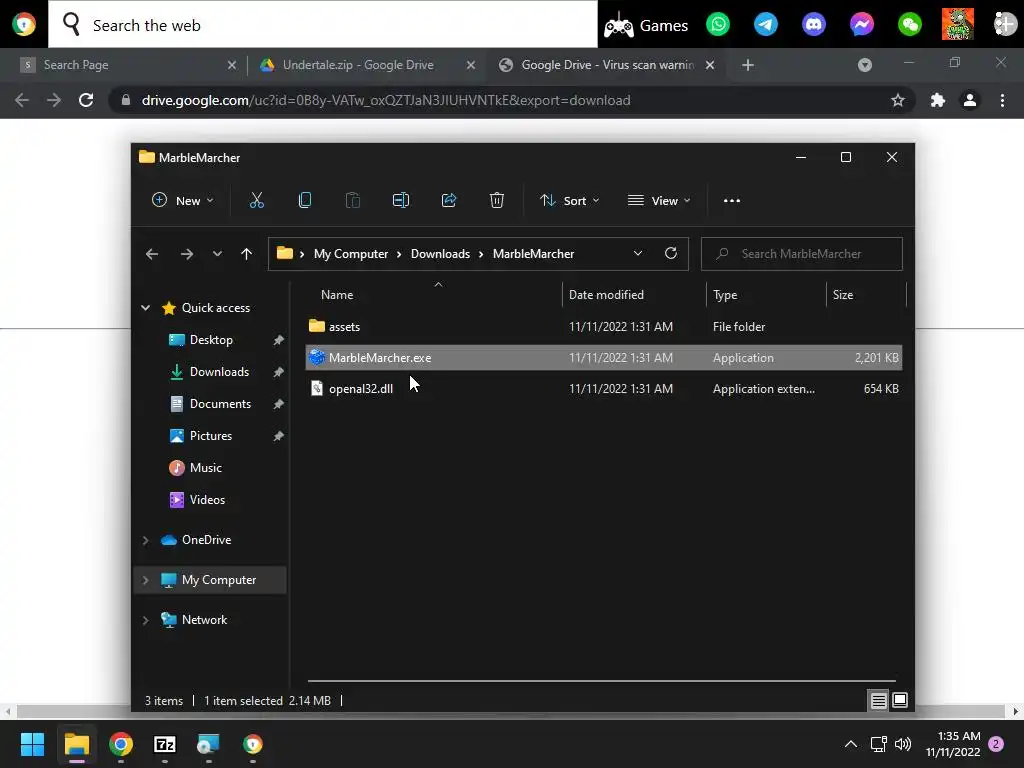
Task: Sort by the Size column header
Action: tap(842, 295)
